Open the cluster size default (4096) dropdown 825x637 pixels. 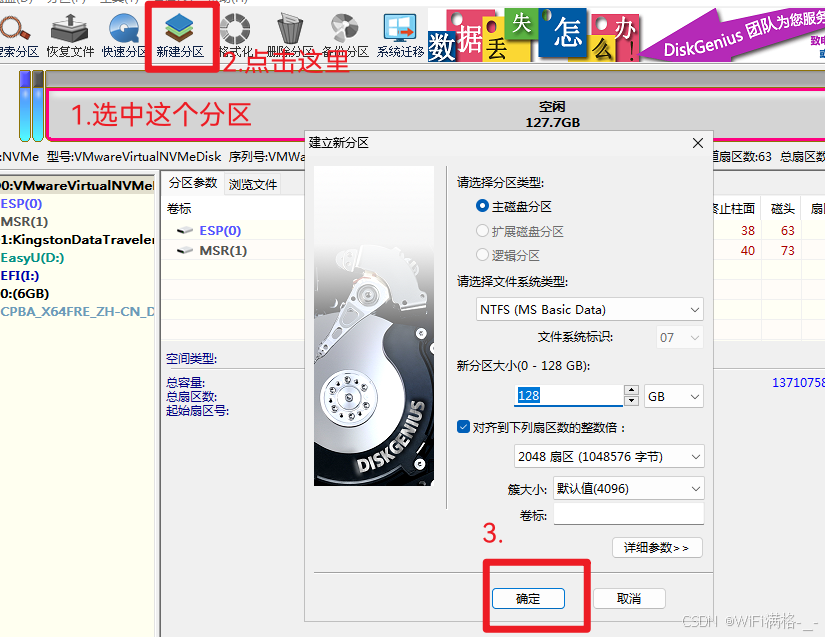(x=628, y=489)
